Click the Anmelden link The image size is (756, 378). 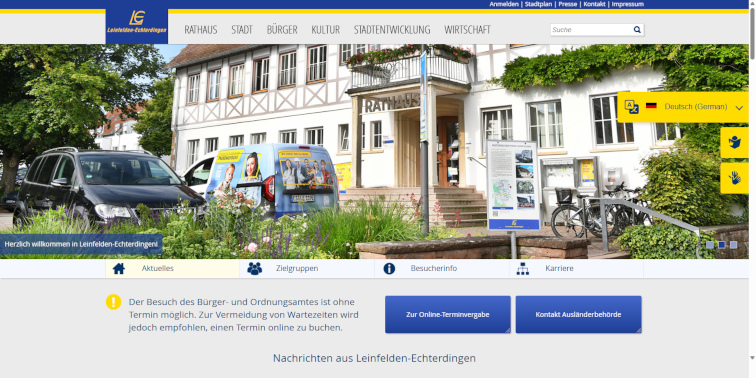coord(504,4)
